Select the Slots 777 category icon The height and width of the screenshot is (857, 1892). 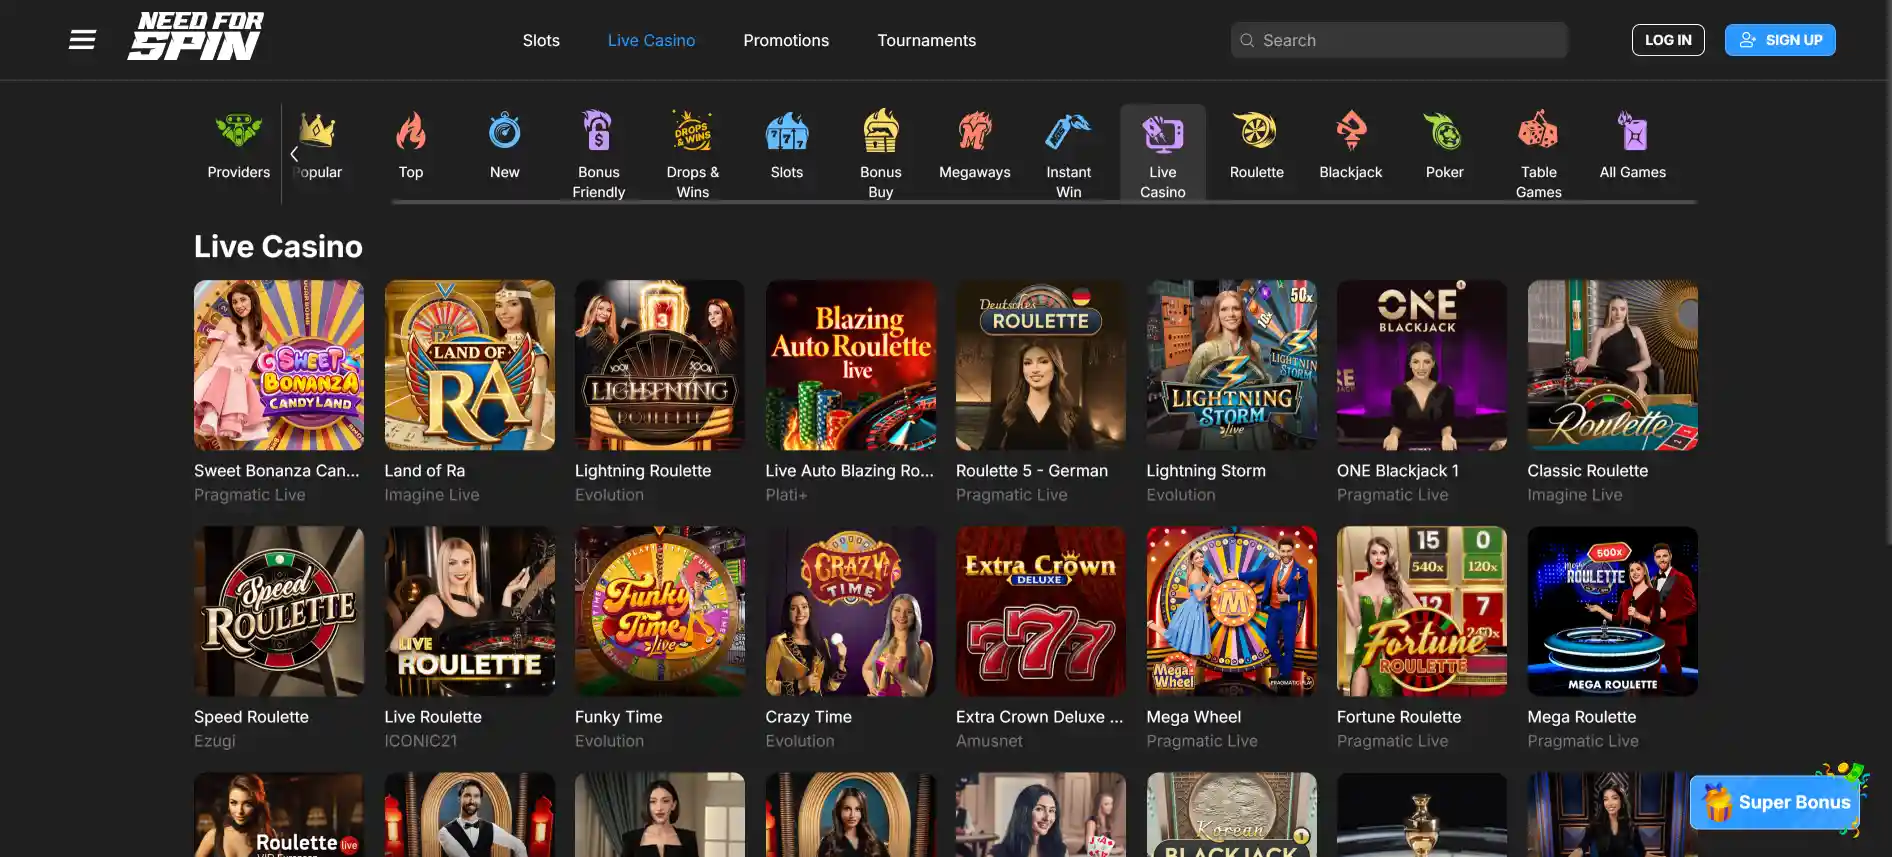click(x=787, y=131)
